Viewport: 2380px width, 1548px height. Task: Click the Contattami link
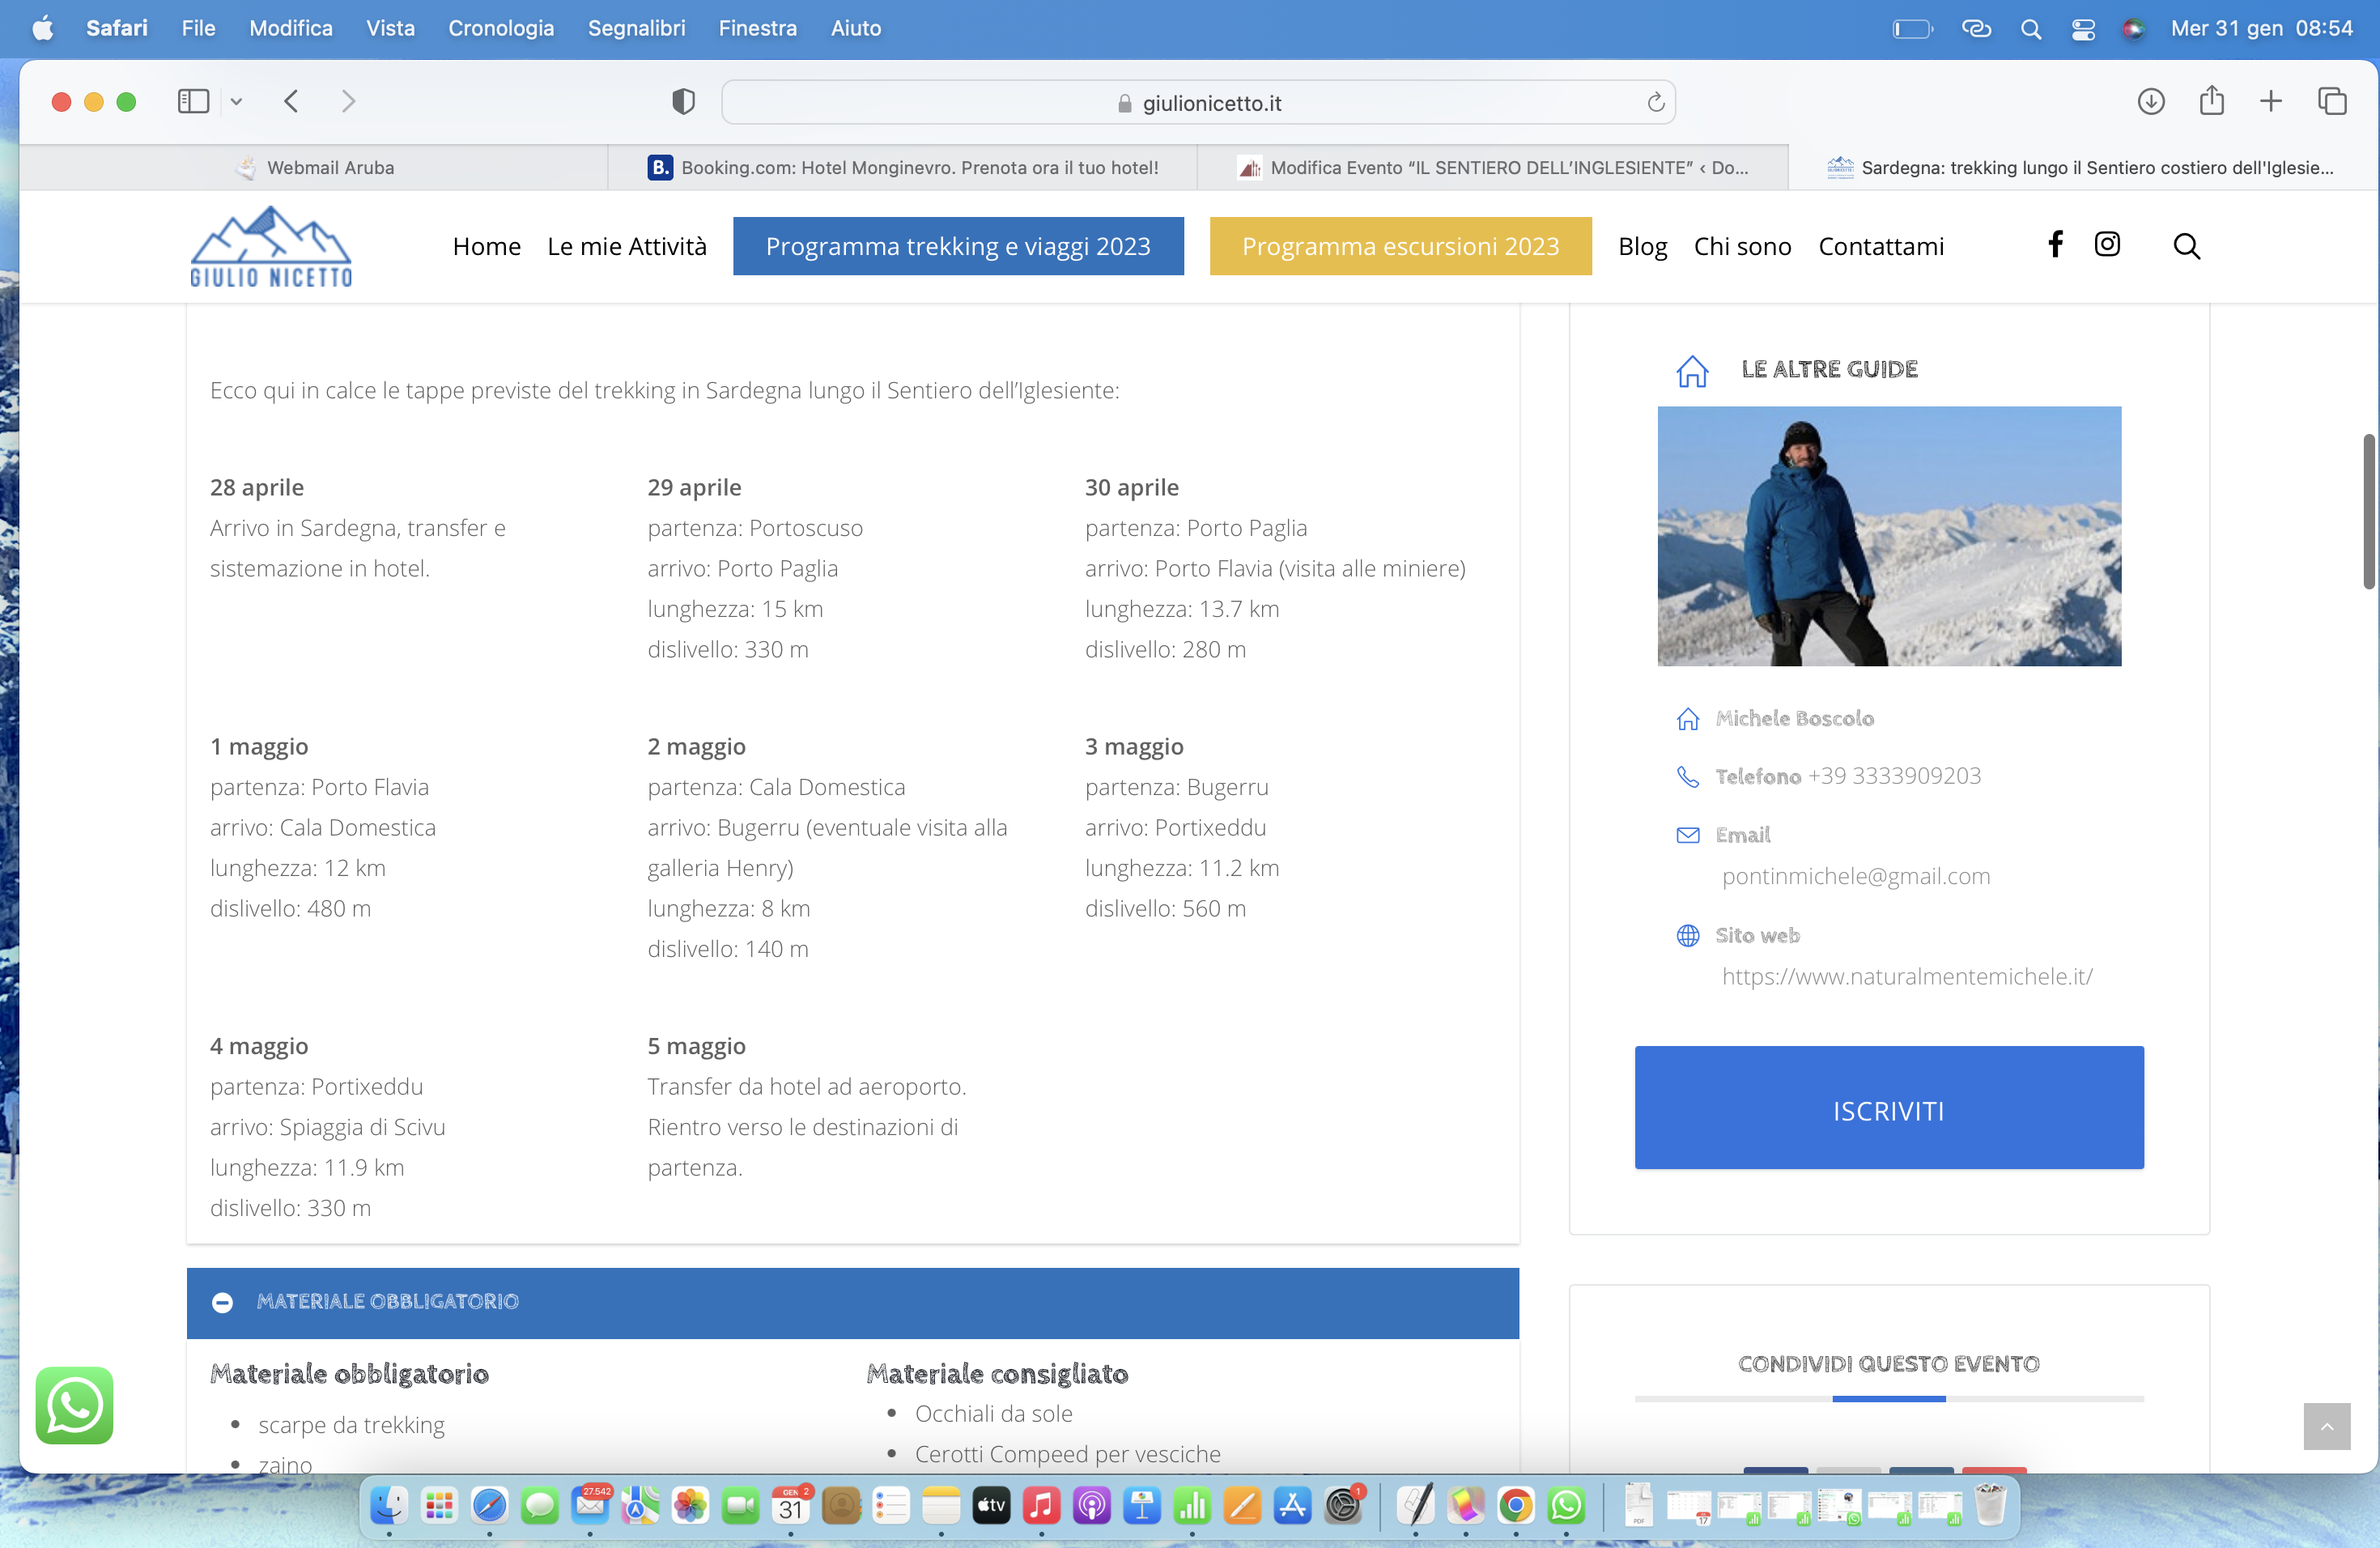(x=1881, y=246)
